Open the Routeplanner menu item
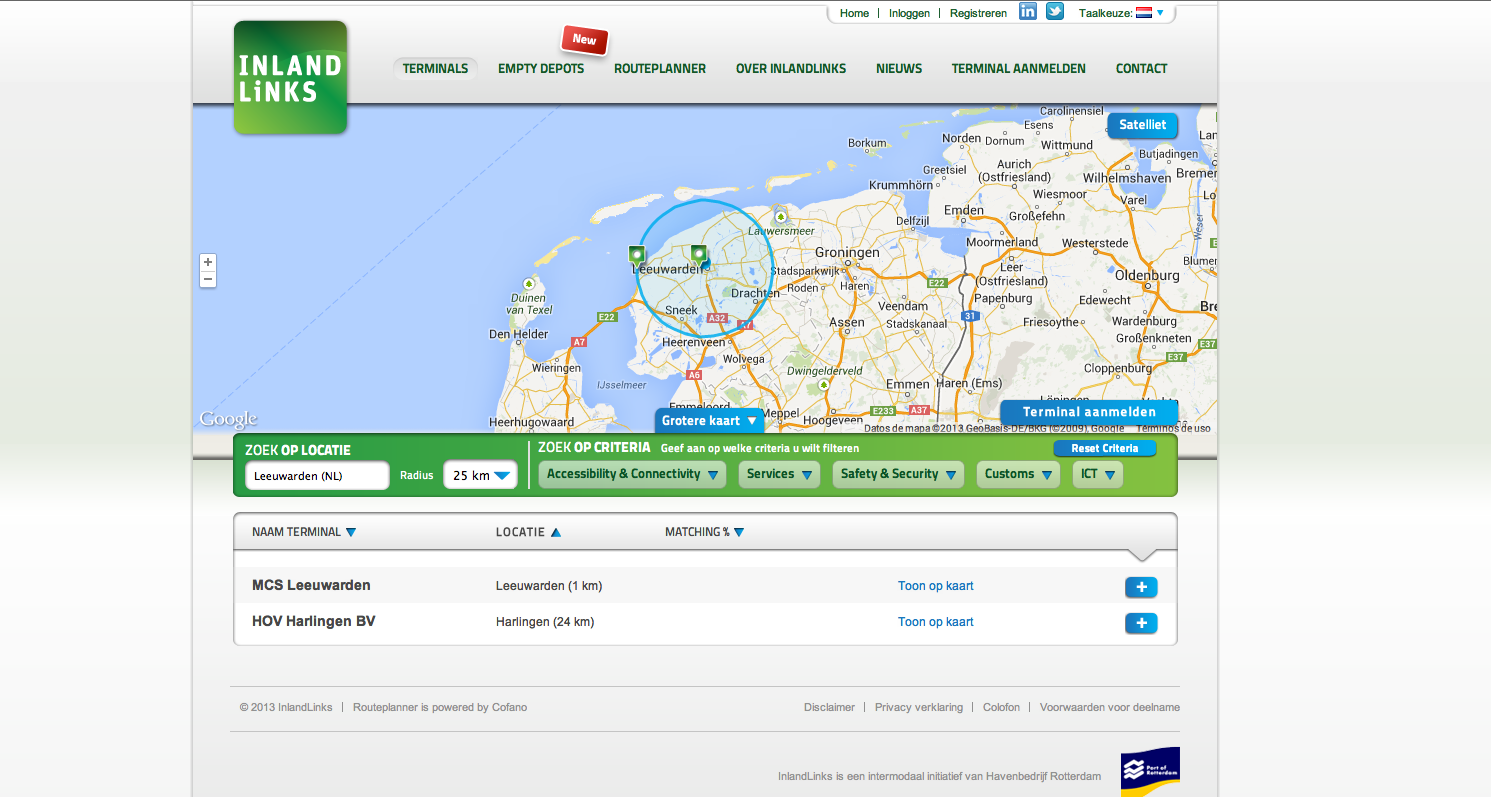 [x=659, y=69]
